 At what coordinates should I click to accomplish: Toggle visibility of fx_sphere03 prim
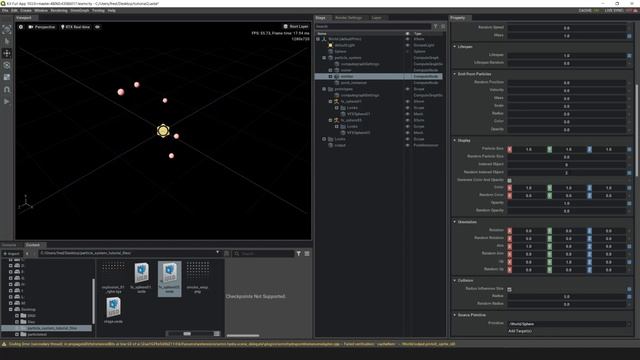[x=407, y=120]
